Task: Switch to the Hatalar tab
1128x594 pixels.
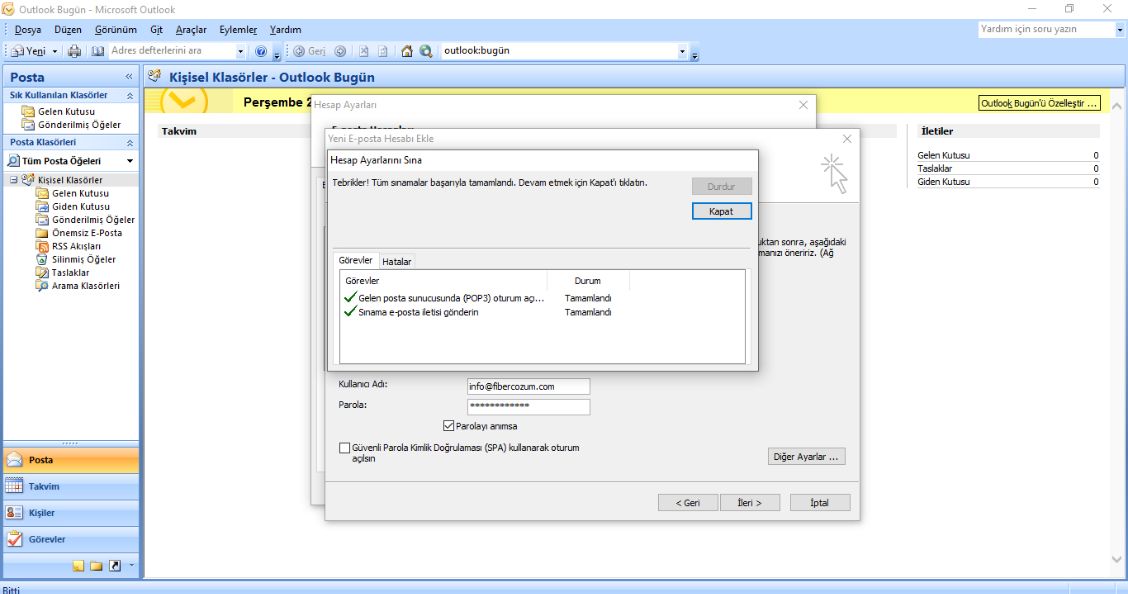Action: tap(397, 261)
